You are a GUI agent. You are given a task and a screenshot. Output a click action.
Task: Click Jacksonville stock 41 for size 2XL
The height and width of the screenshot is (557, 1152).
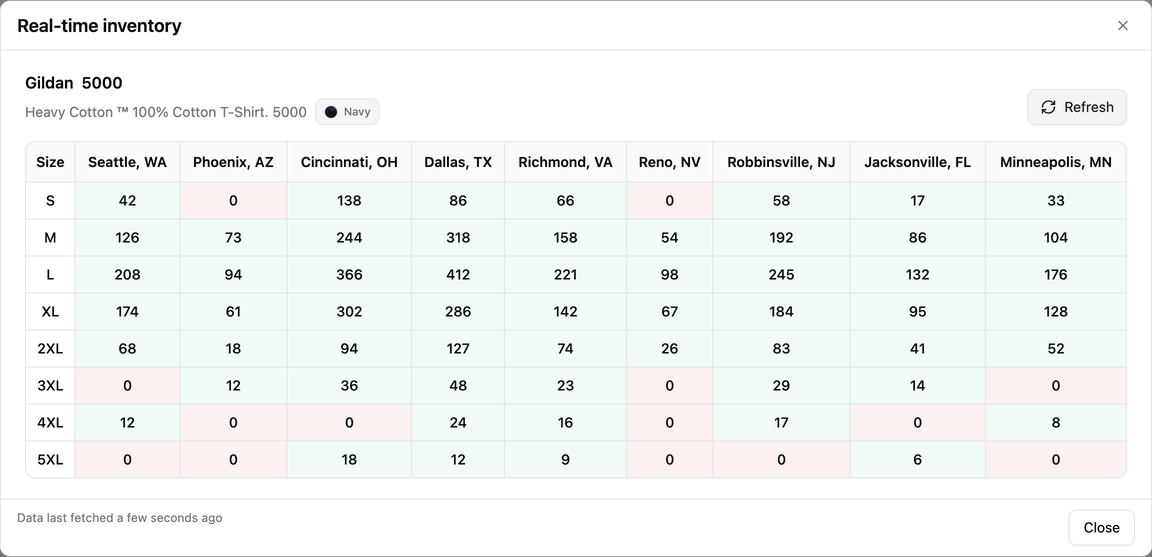918,349
